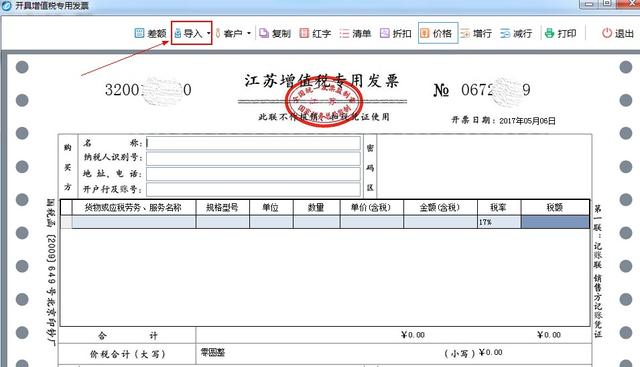
Task: Click the 差额 toolbar icon
Action: 139,33
